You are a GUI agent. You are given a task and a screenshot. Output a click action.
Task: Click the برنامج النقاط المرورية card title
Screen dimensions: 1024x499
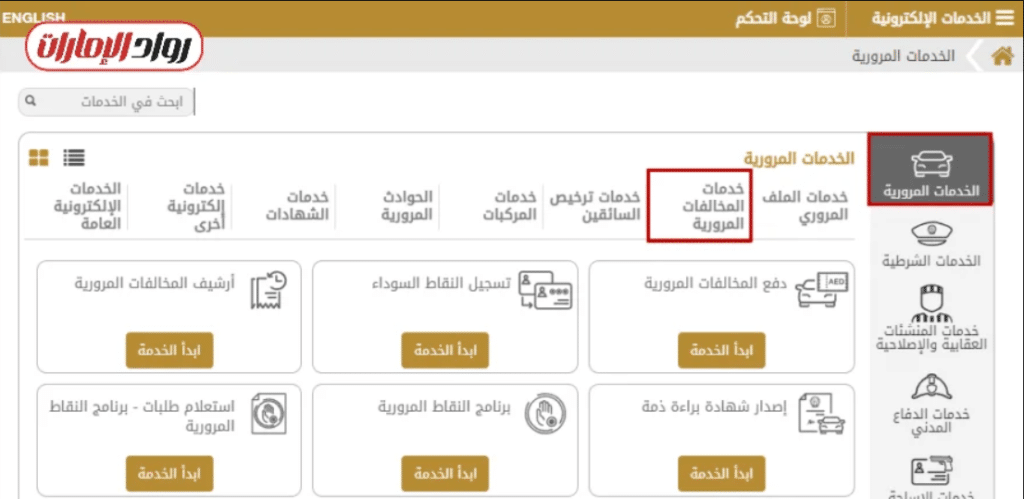(x=444, y=407)
